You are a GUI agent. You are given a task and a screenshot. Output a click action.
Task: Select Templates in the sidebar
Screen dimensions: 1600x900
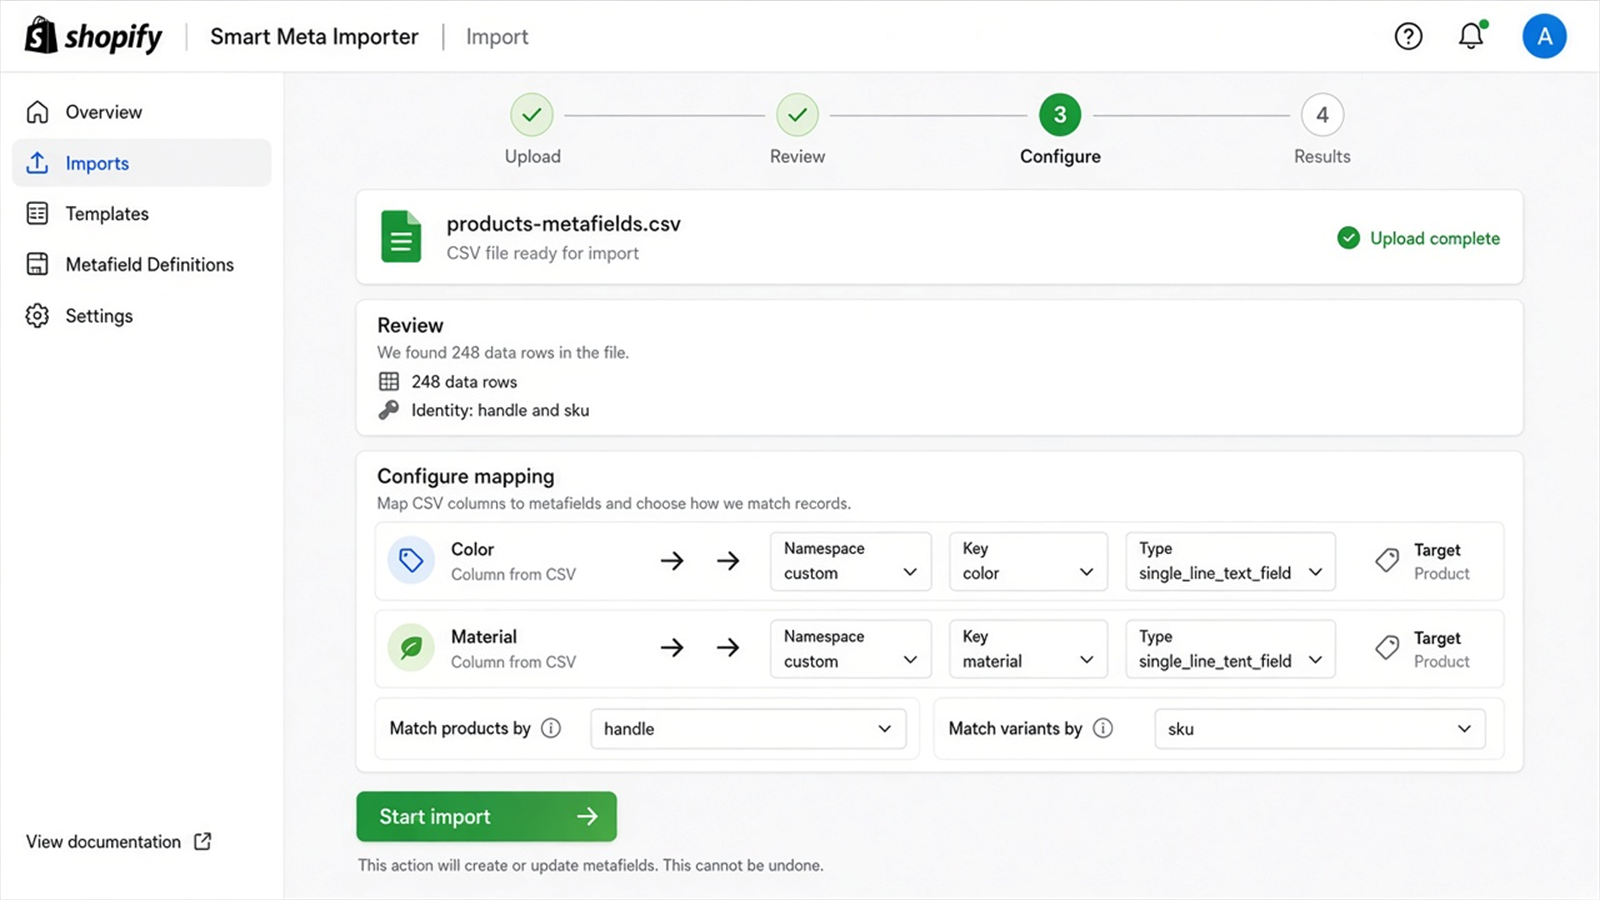point(142,213)
